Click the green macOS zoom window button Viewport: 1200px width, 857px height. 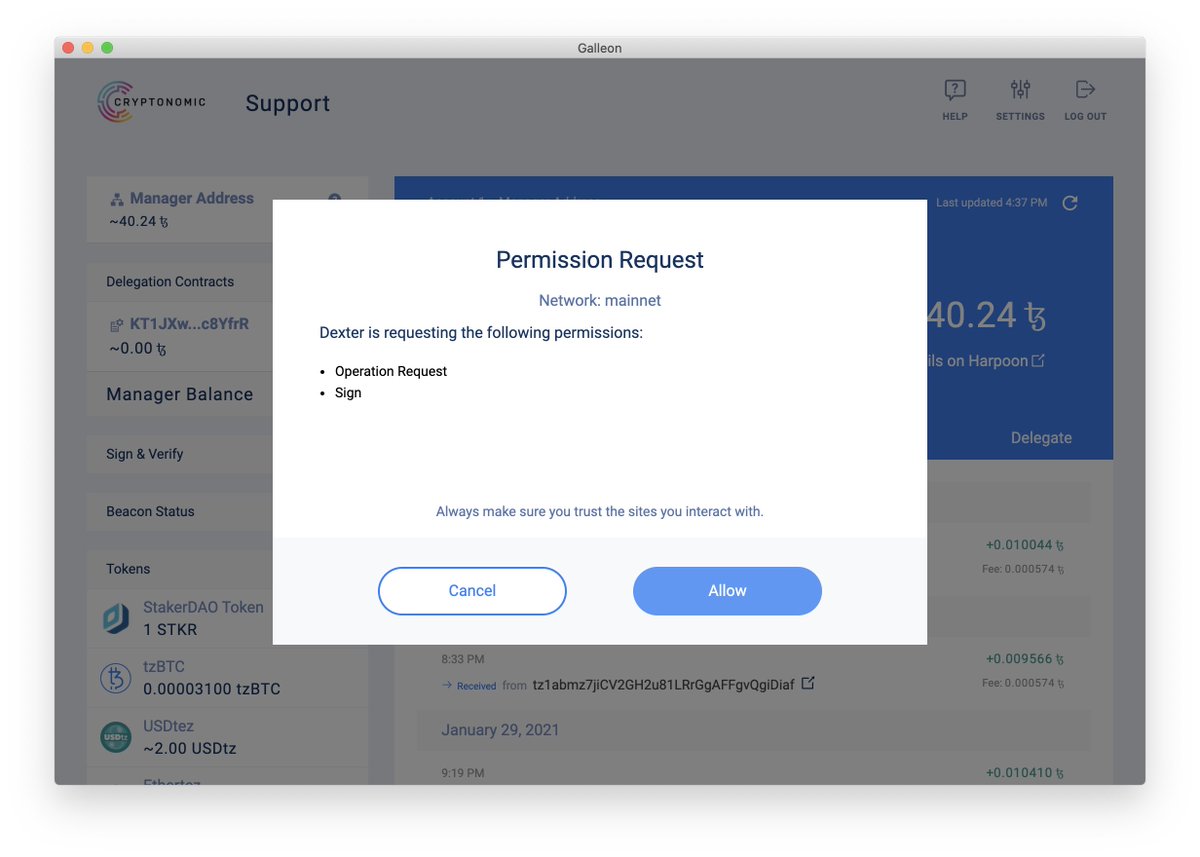pos(107,47)
